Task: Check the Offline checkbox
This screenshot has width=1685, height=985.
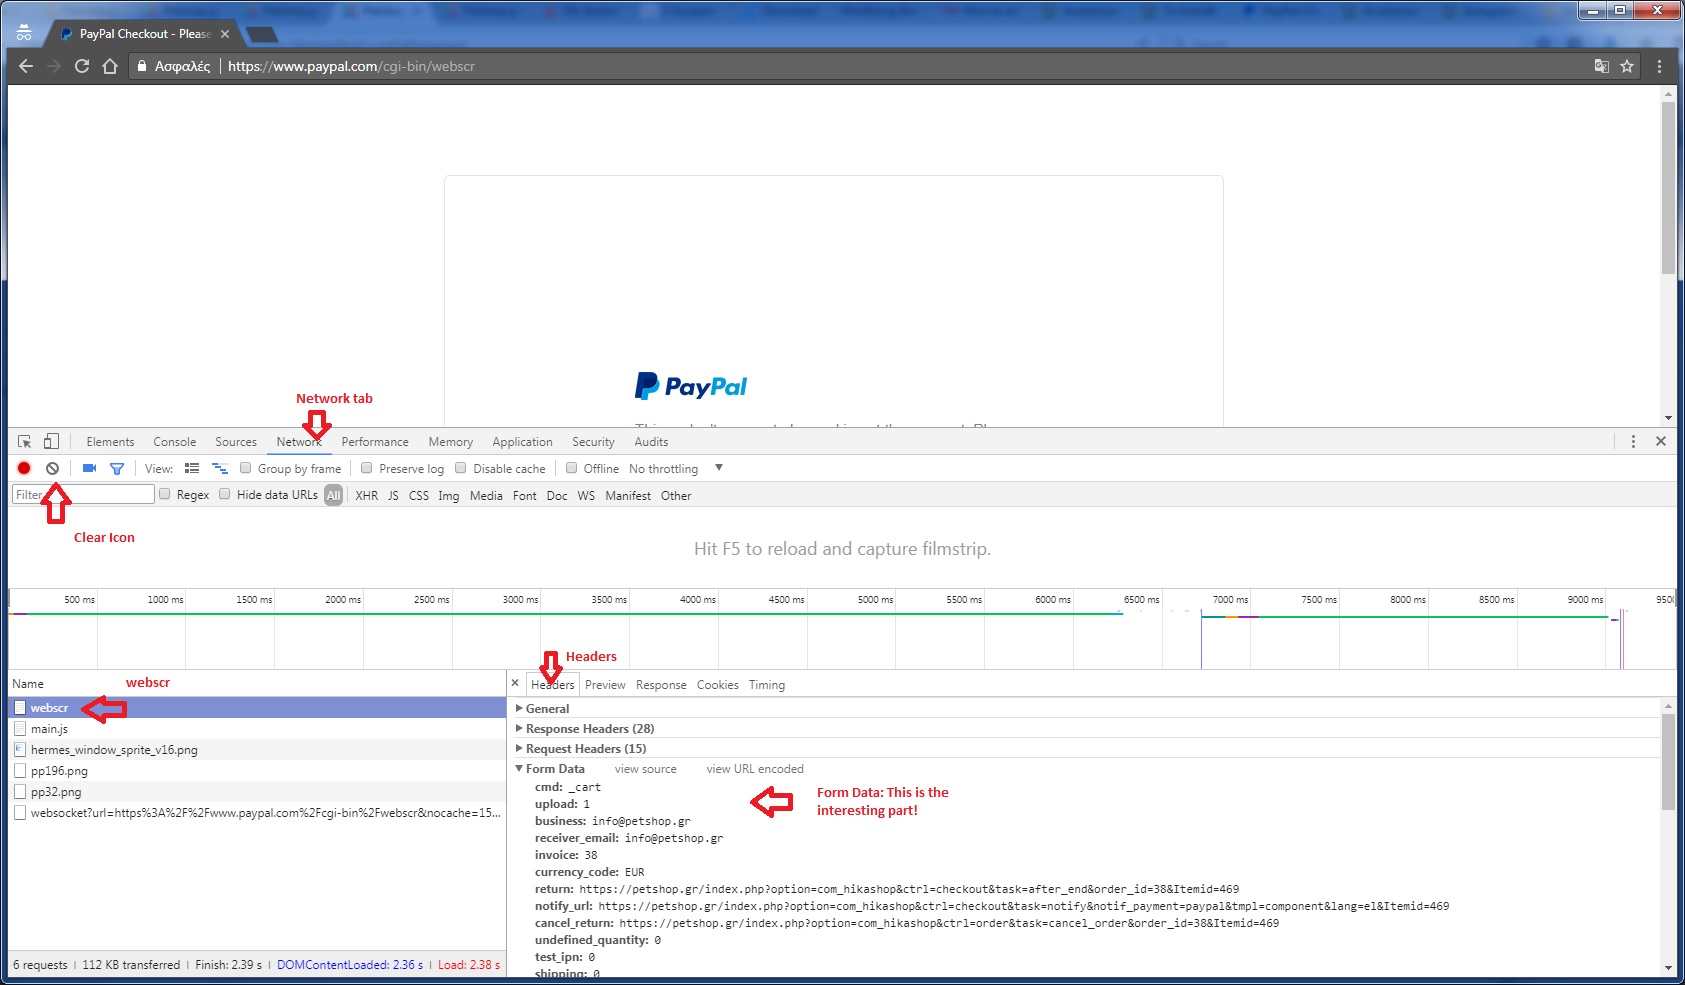Action: point(572,468)
